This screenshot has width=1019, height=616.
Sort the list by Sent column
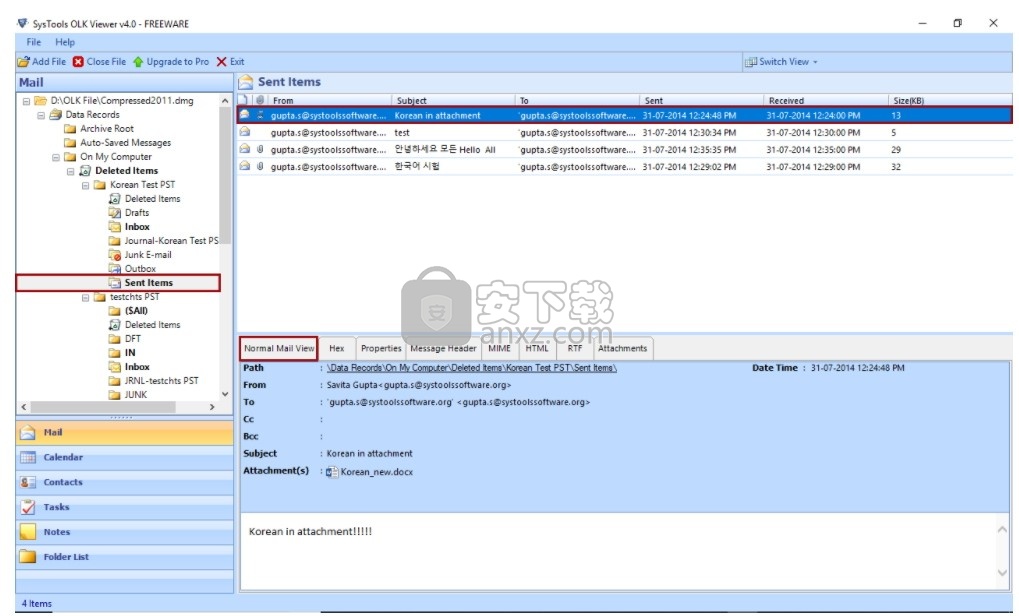(702, 101)
